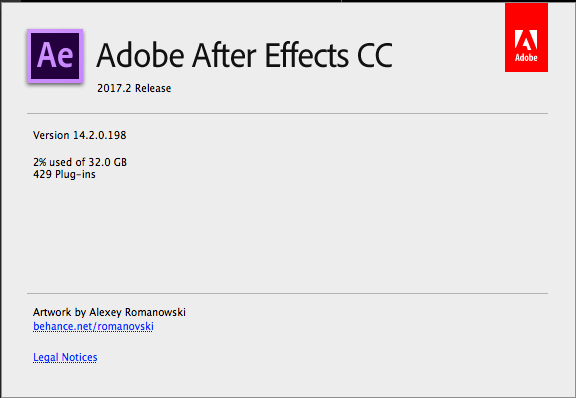
Task: Click the word Adobe in the large title
Action: coord(140,55)
